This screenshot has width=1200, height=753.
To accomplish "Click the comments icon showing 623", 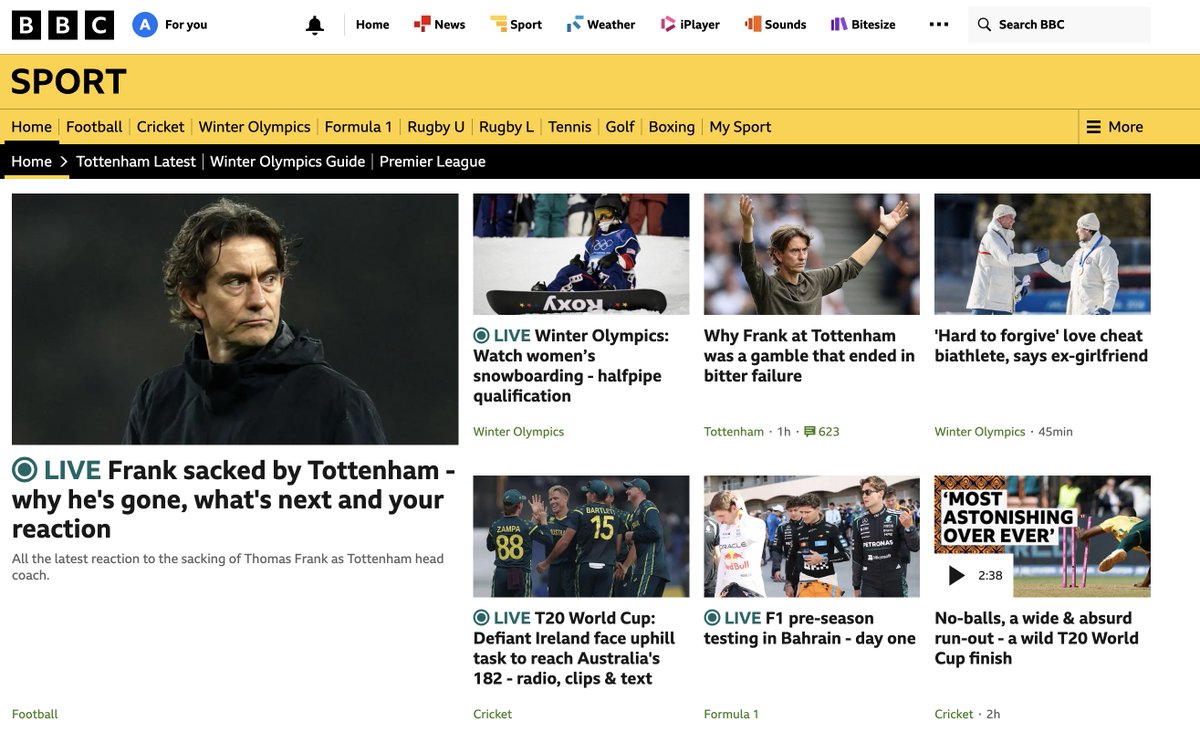I will (x=810, y=432).
